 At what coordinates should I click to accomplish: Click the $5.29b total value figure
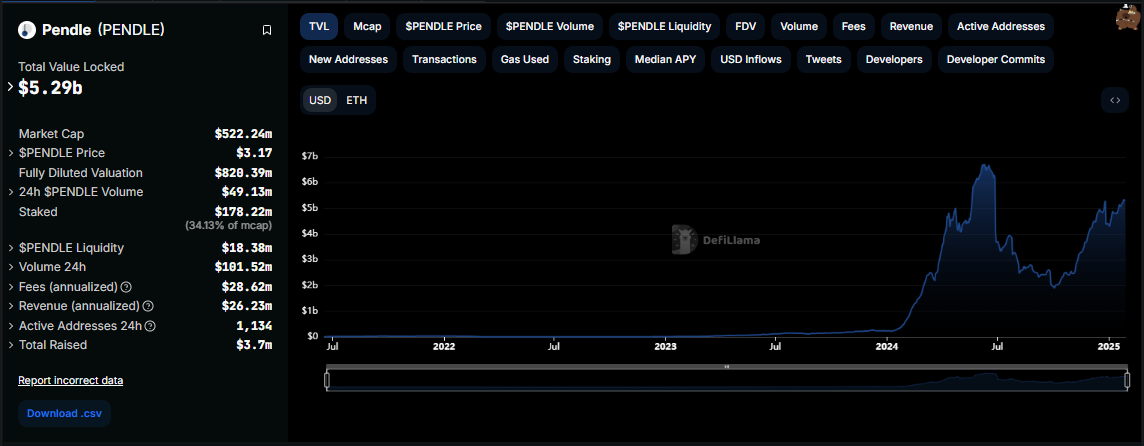point(48,88)
